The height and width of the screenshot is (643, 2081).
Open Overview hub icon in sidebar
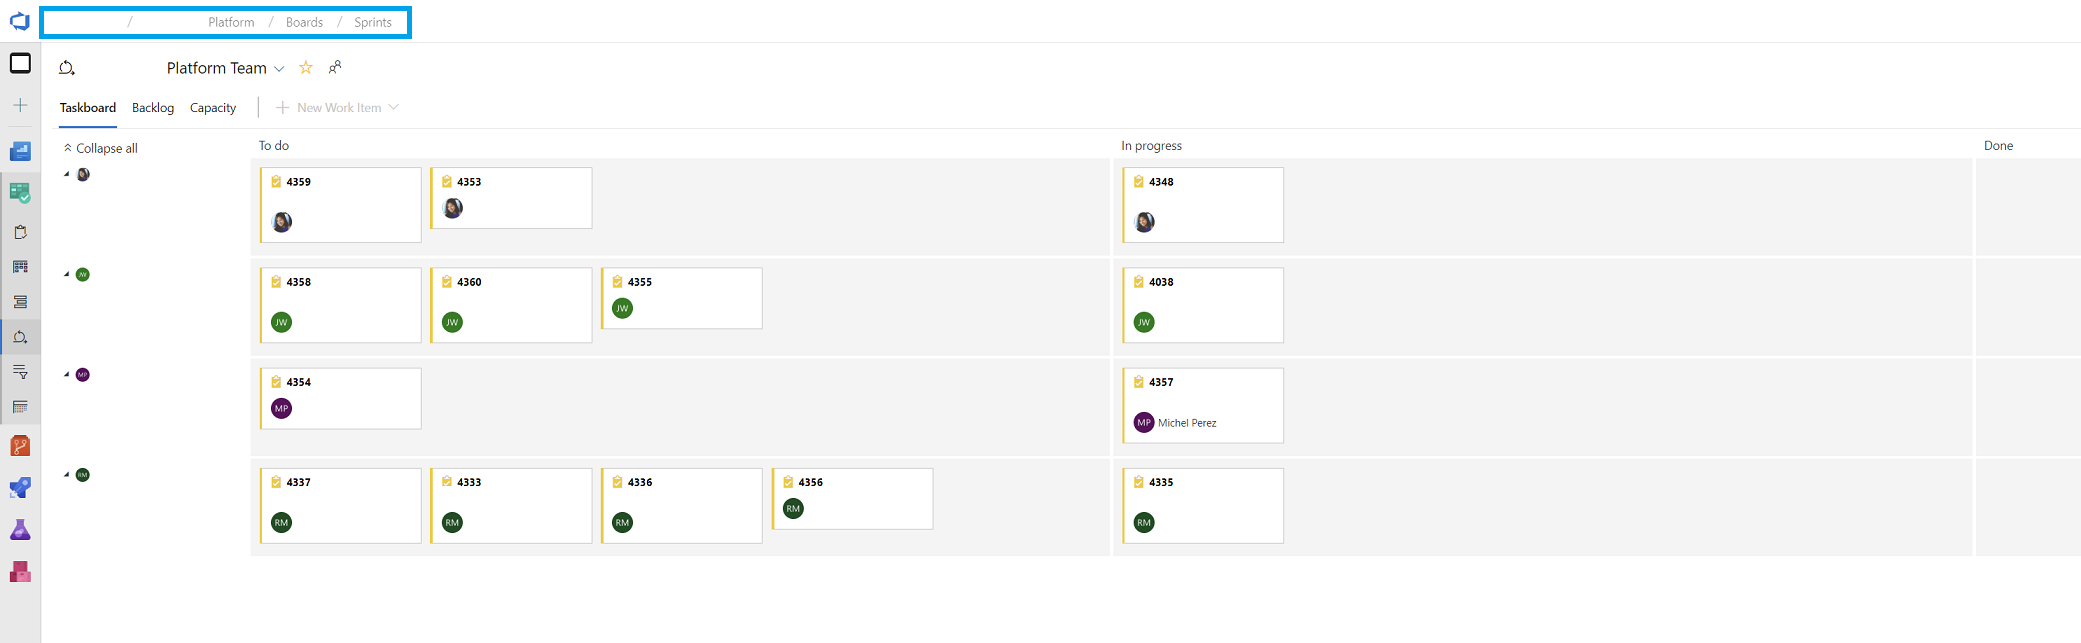(x=20, y=151)
